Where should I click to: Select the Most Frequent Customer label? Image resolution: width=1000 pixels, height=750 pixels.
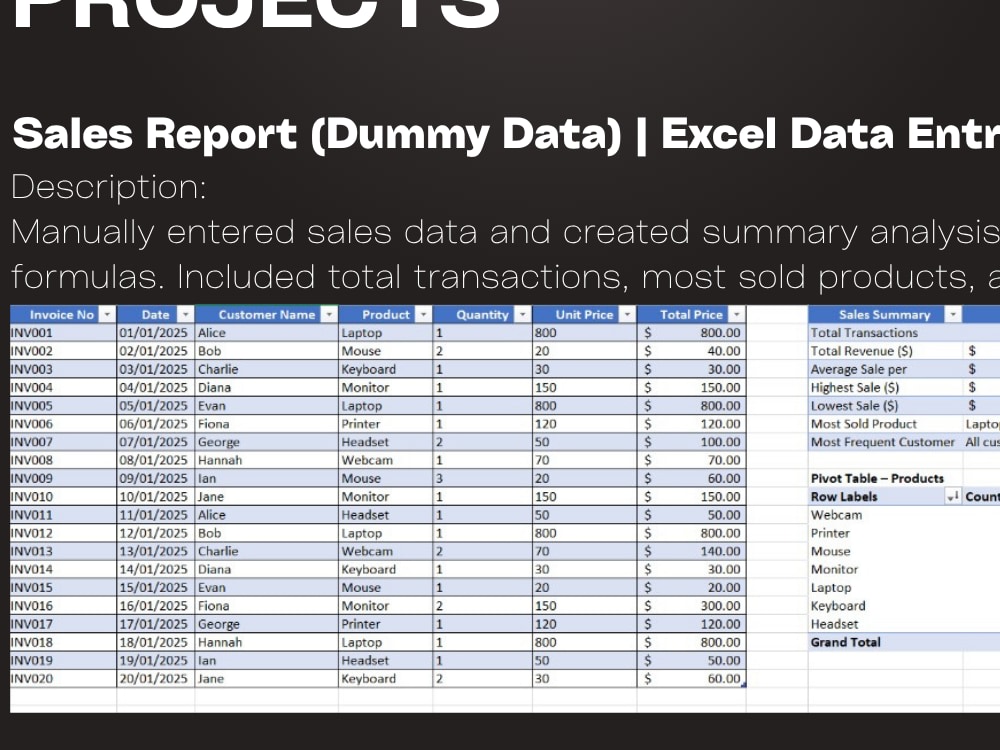883,442
